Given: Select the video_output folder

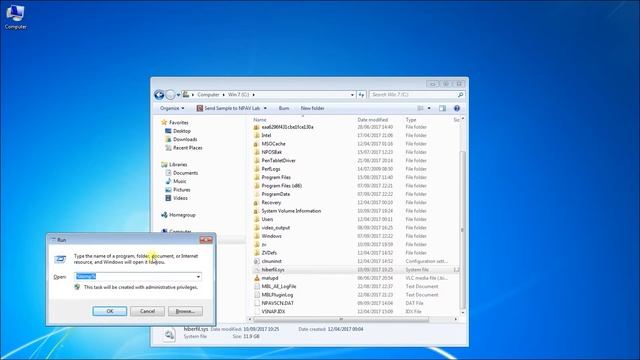Looking at the screenshot, I should click(x=276, y=227).
